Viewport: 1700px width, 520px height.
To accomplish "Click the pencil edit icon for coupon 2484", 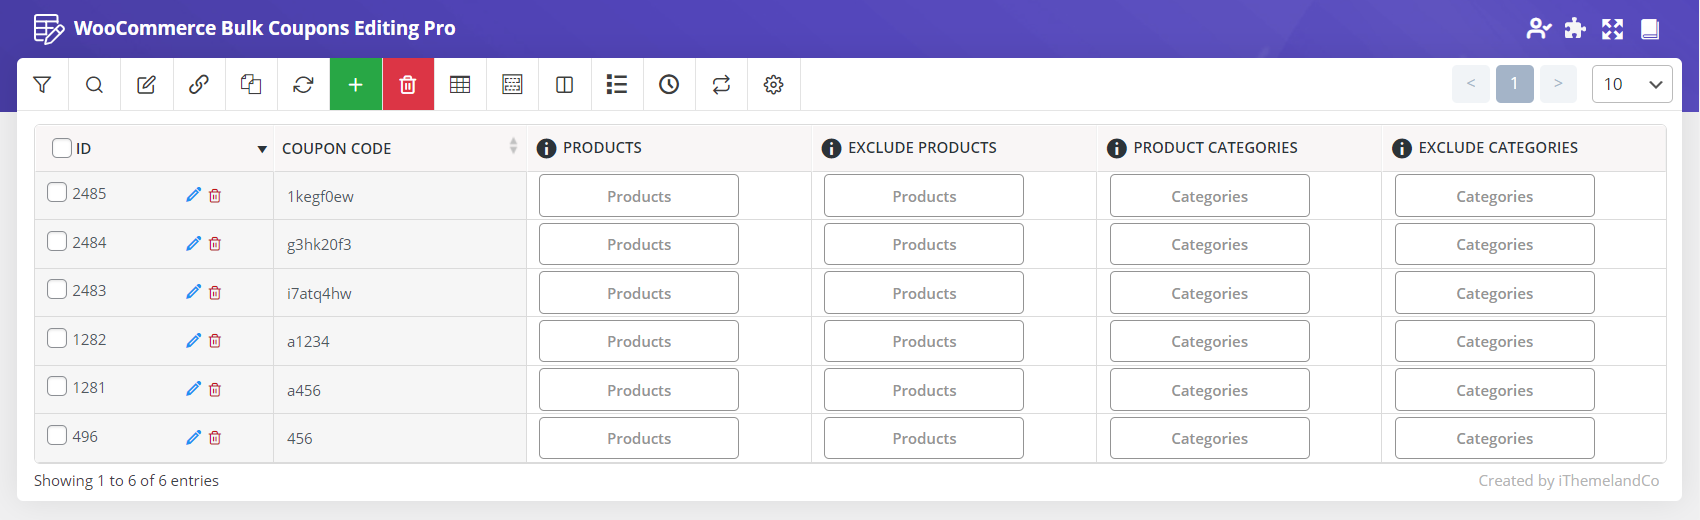I will 193,244.
